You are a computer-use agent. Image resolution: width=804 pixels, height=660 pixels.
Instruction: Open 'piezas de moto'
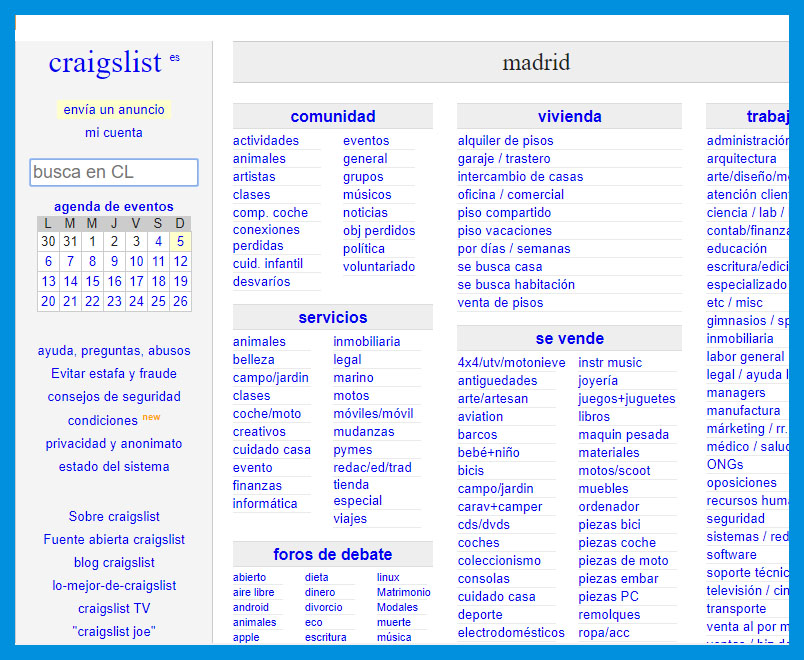point(624,561)
